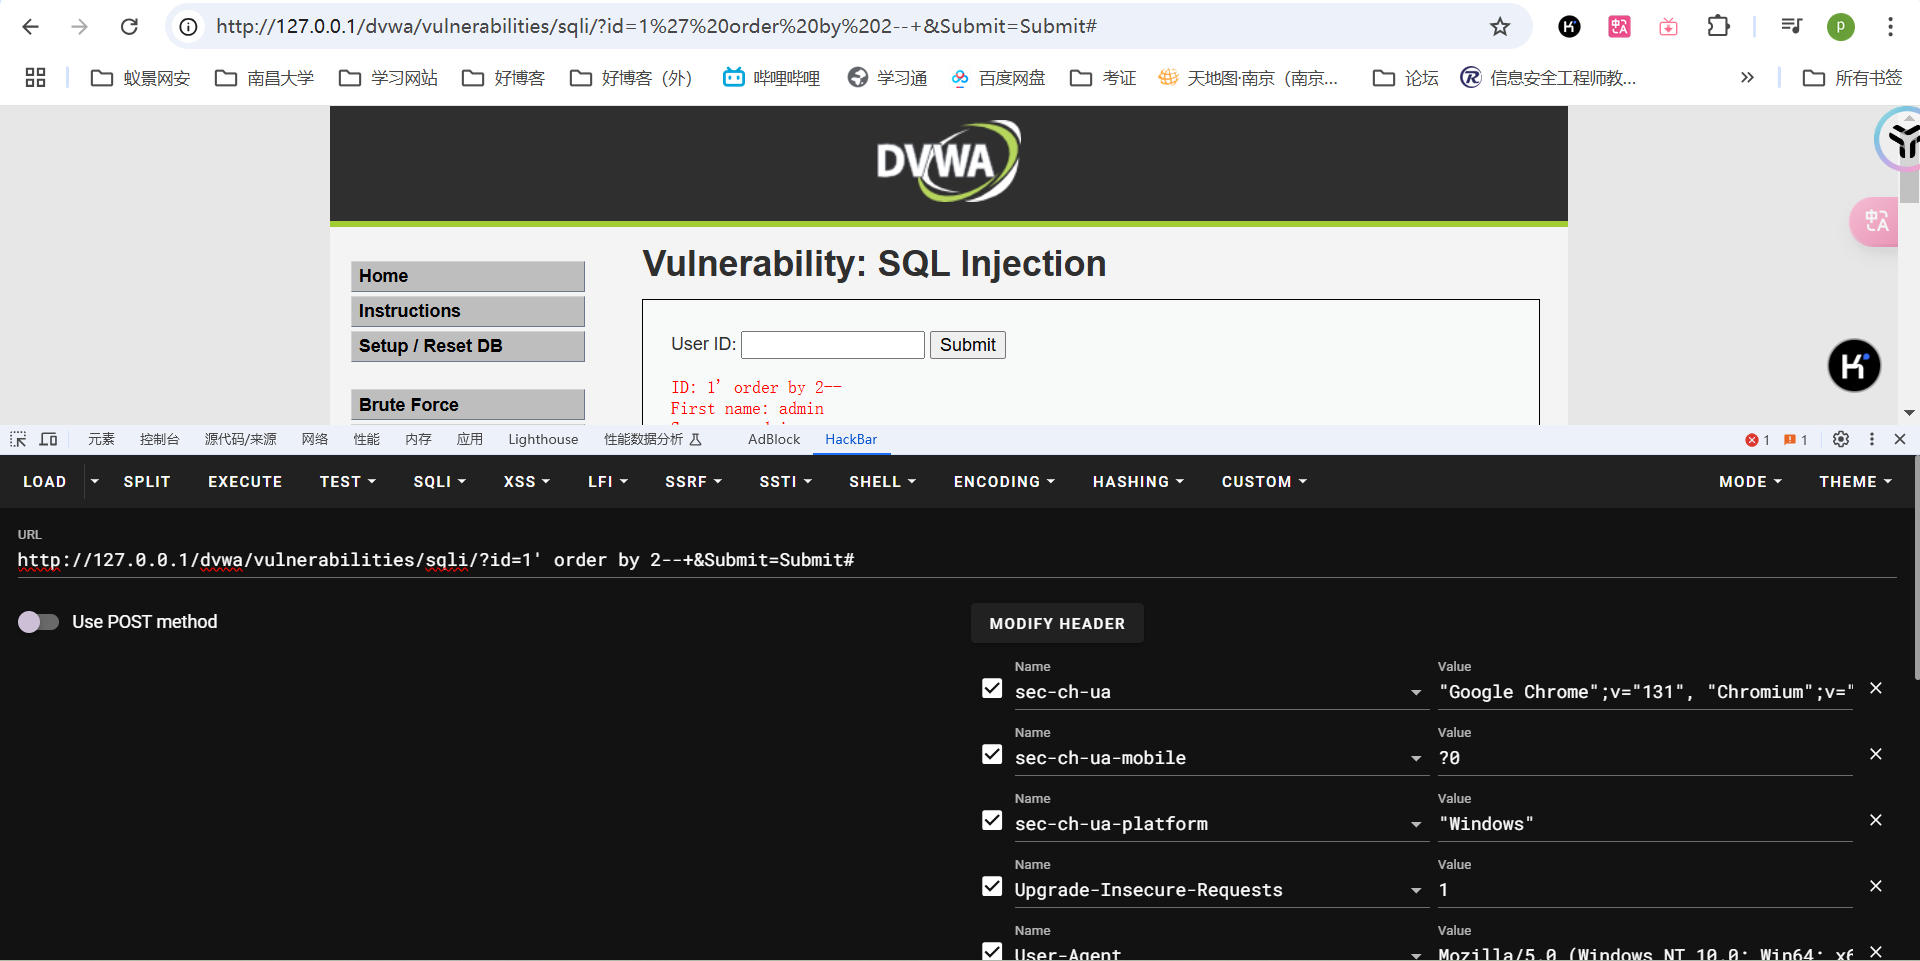Click the floating translate button on page
Screen dimensions: 1920x961
(x=1874, y=221)
